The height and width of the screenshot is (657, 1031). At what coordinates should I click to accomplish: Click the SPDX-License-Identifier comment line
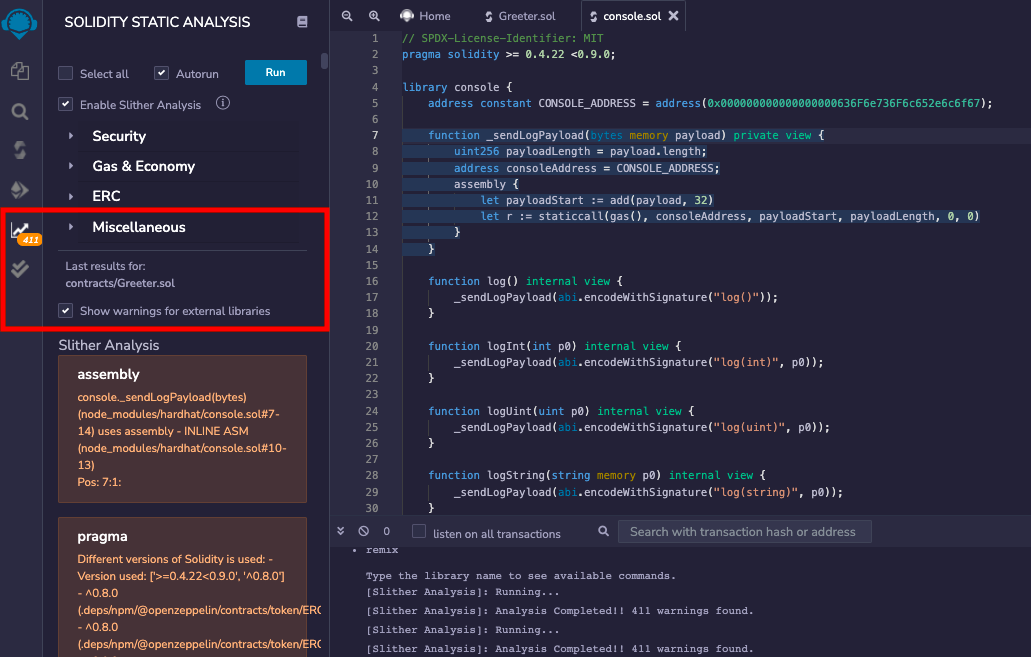502,38
